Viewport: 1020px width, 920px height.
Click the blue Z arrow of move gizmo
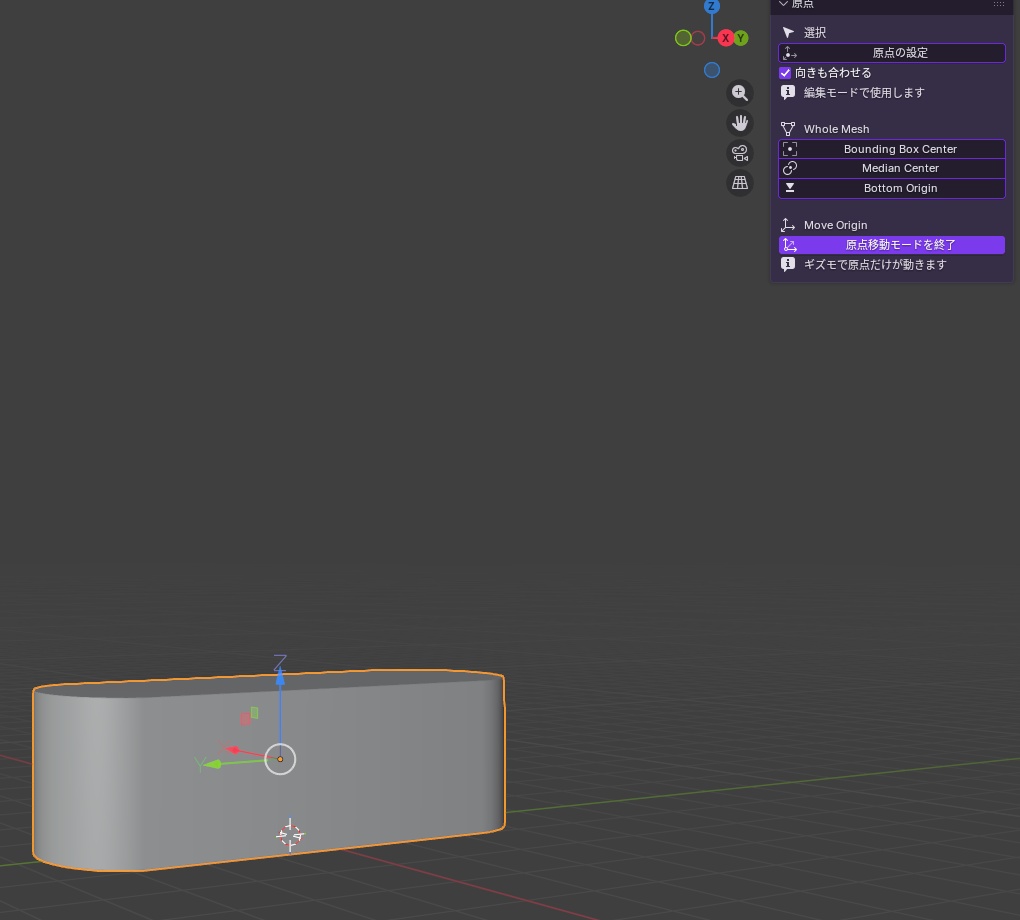point(280,678)
